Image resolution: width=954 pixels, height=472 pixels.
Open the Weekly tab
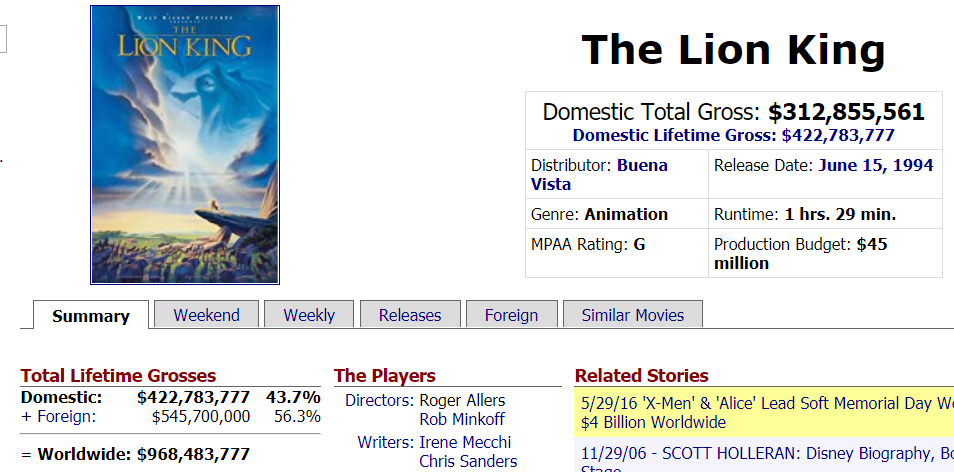click(309, 314)
